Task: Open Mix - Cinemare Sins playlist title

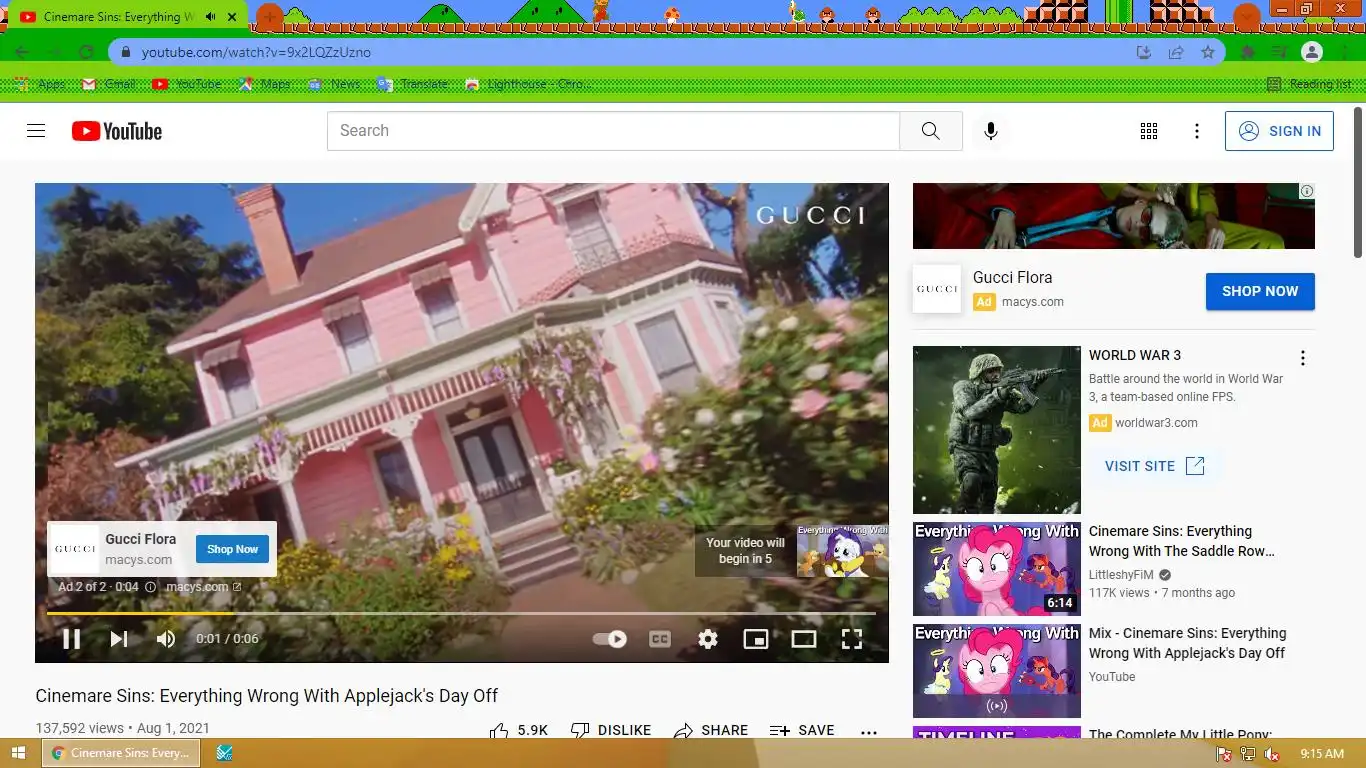Action: coord(1187,643)
